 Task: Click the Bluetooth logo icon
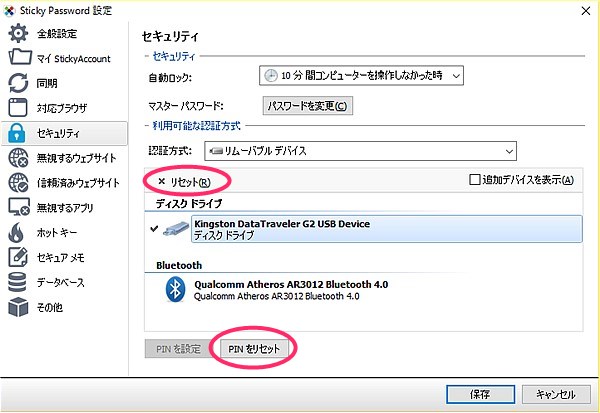click(x=175, y=289)
